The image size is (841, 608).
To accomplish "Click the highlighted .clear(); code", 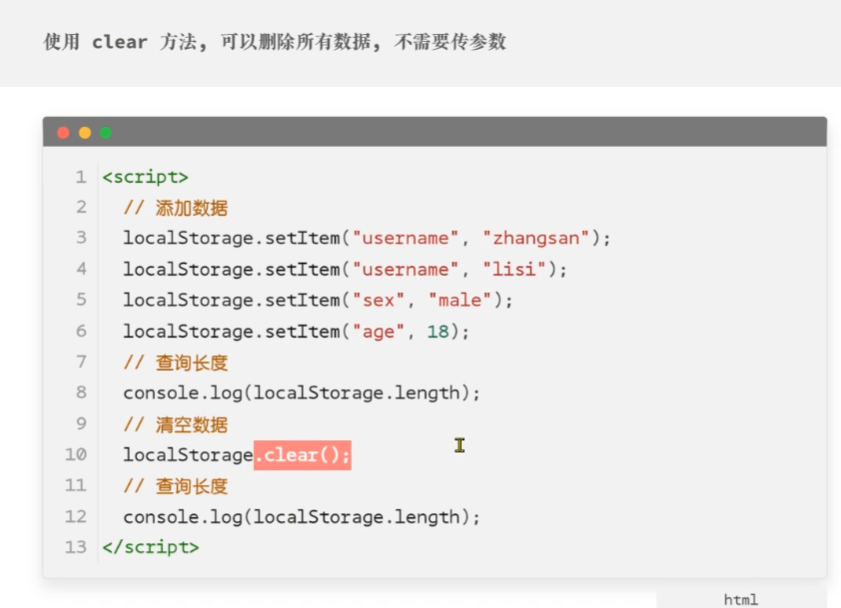I will (302, 455).
